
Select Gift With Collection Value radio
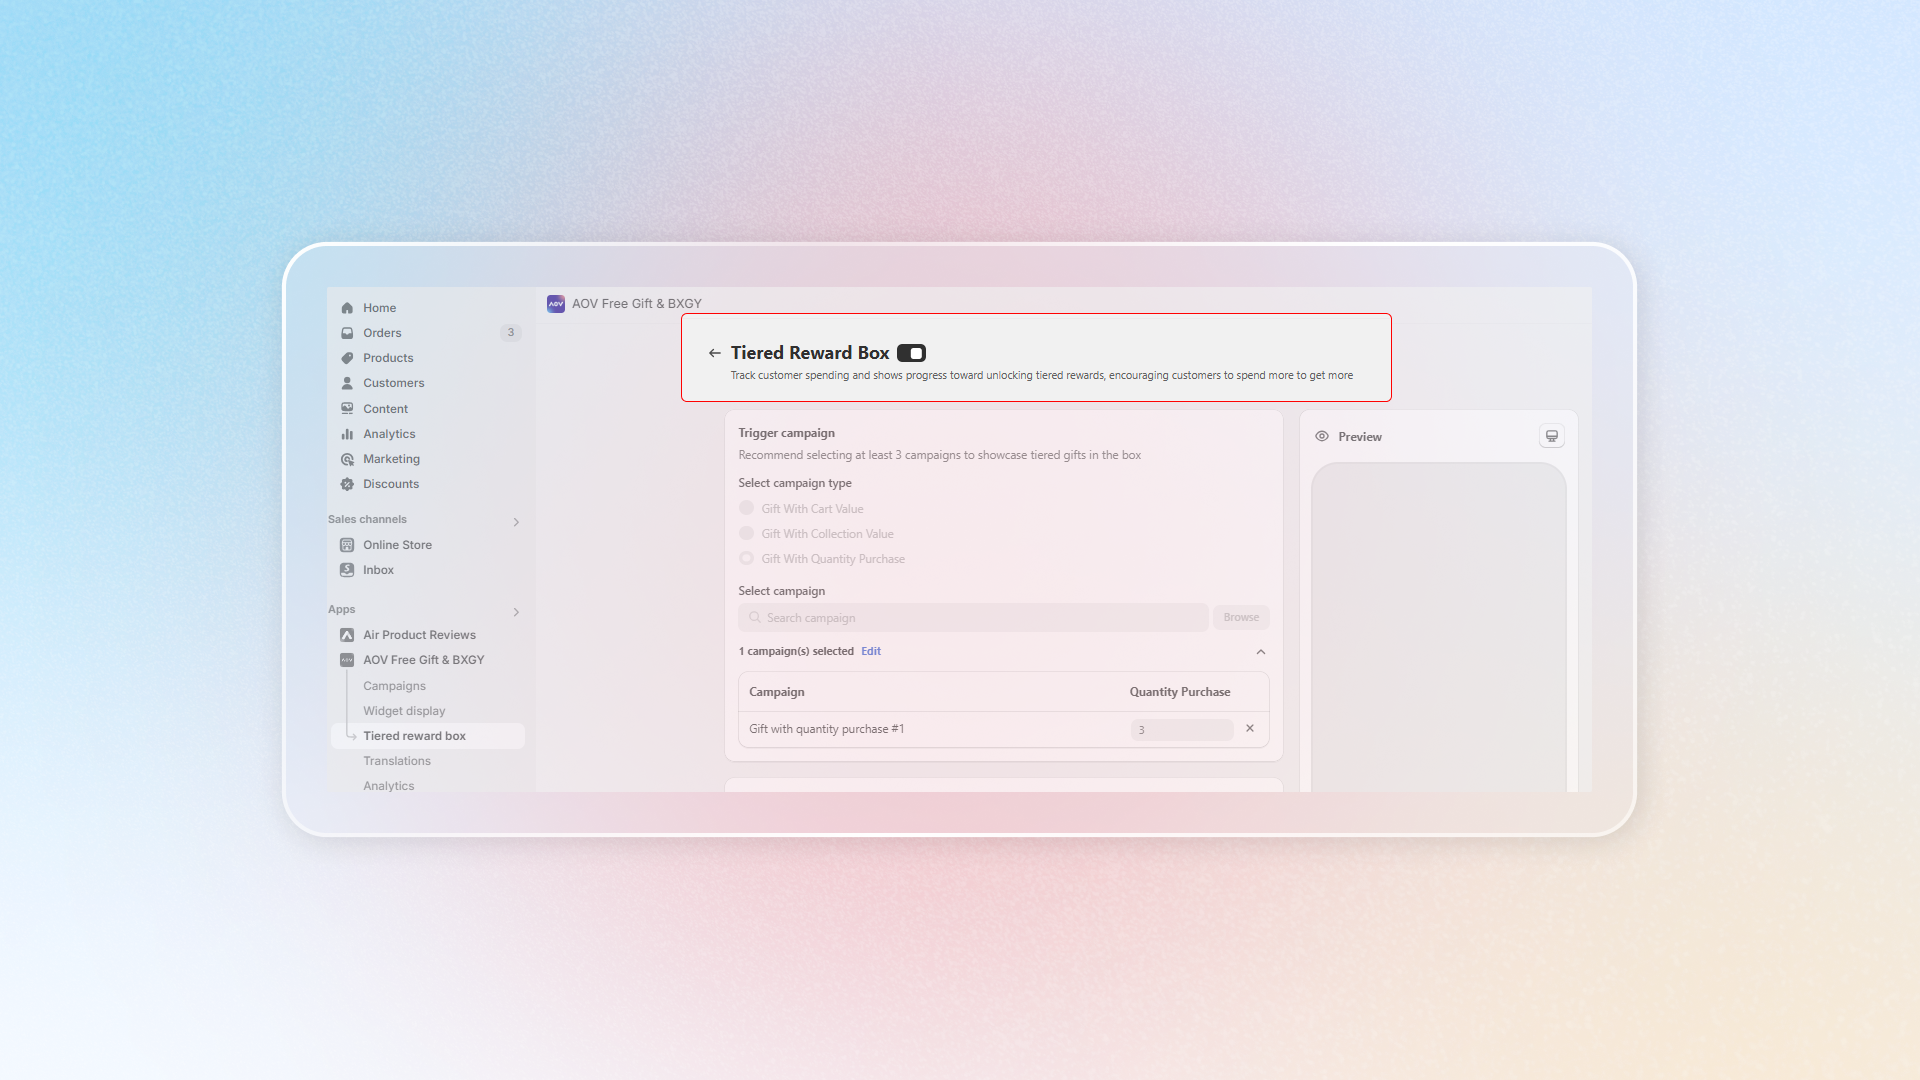tap(746, 533)
